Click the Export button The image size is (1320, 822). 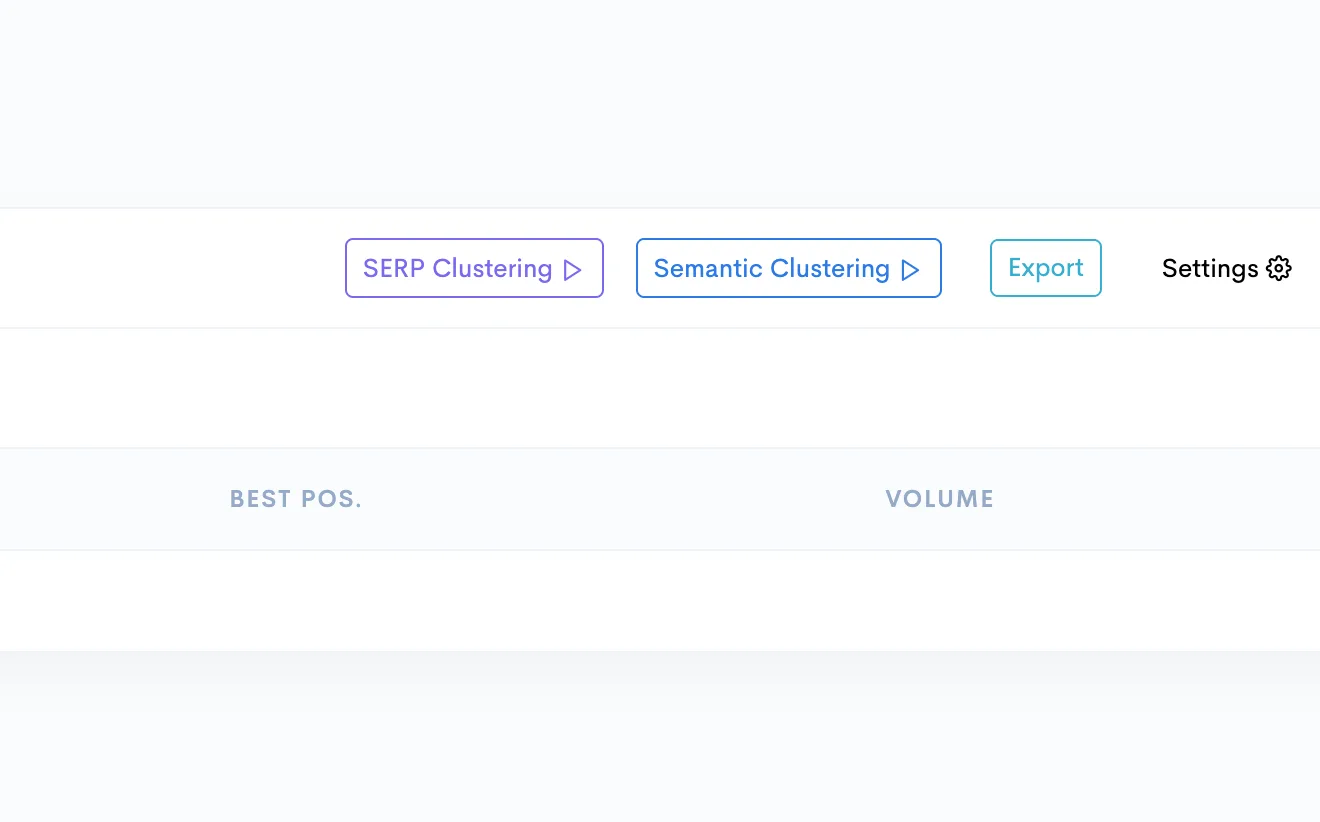pyautogui.click(x=1046, y=268)
